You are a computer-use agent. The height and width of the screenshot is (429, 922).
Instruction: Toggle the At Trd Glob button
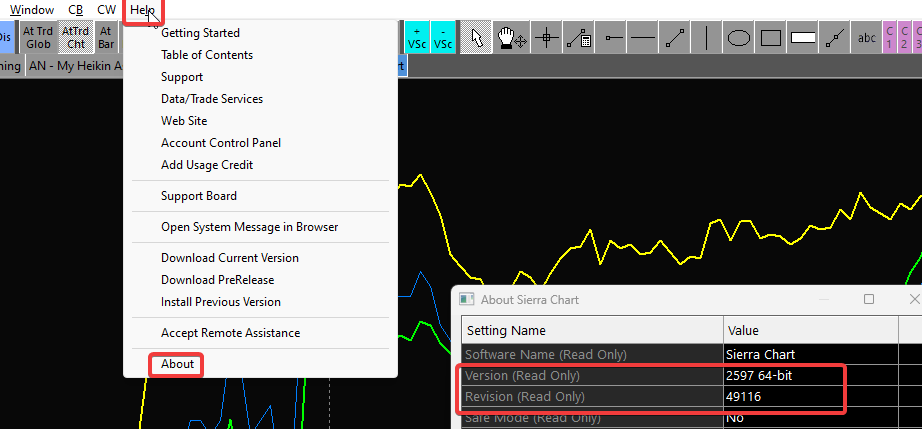38,38
